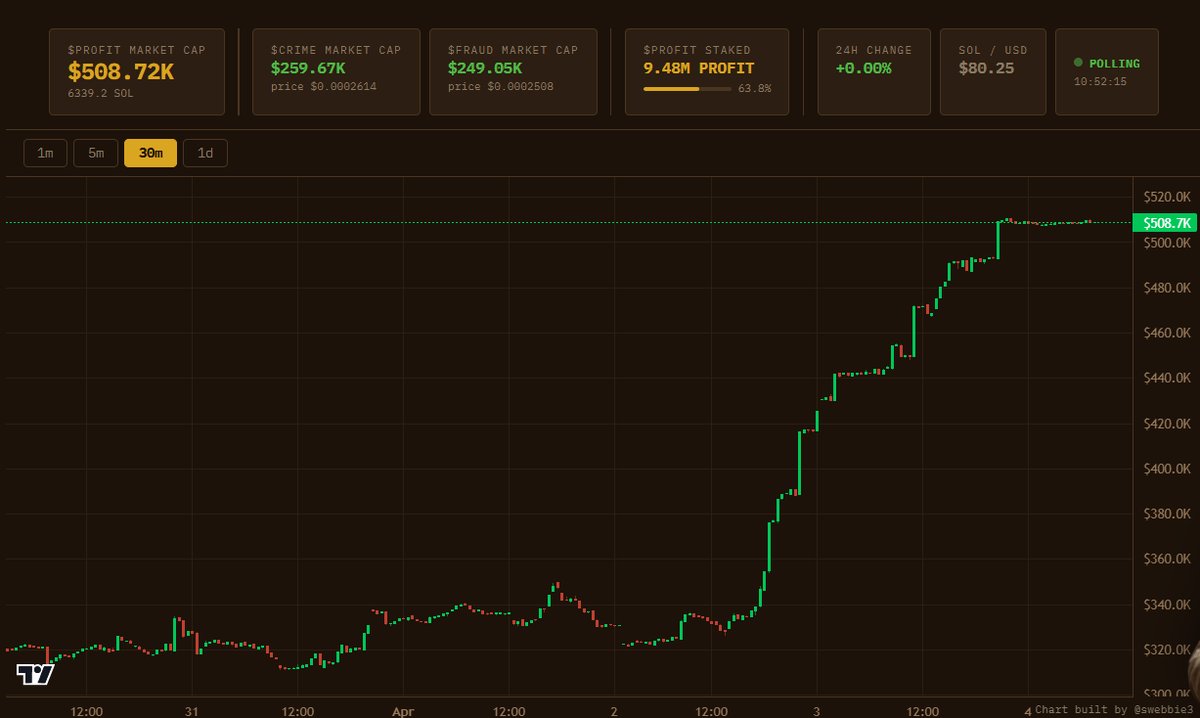Click the $520.0K price axis label
The image size is (1200, 718).
(1167, 197)
